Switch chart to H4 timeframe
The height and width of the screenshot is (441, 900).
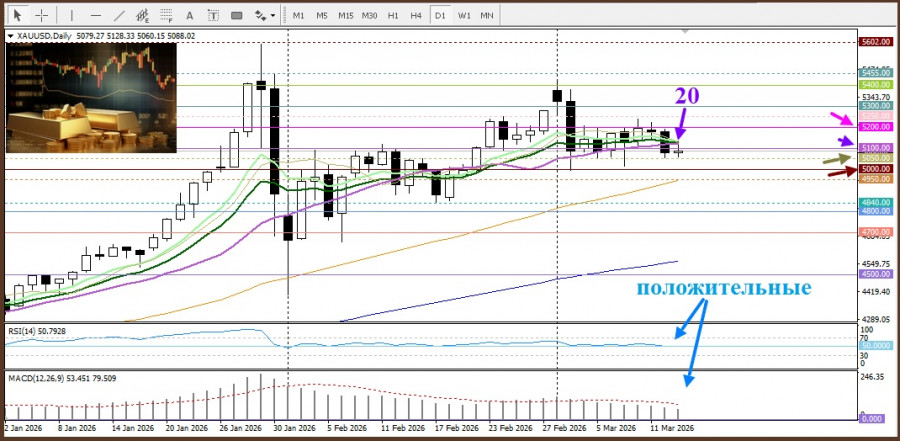click(416, 16)
